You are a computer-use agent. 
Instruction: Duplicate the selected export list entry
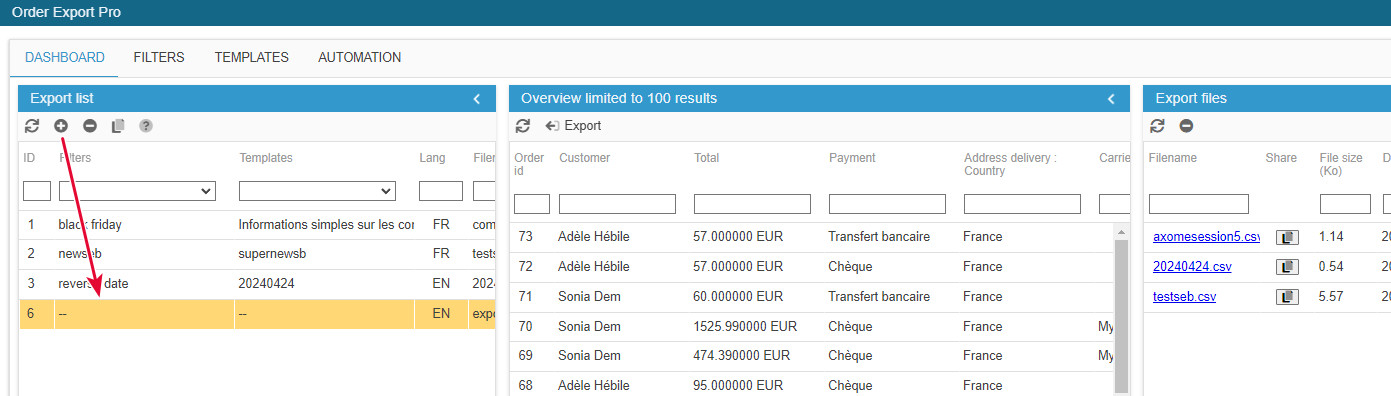coord(118,126)
